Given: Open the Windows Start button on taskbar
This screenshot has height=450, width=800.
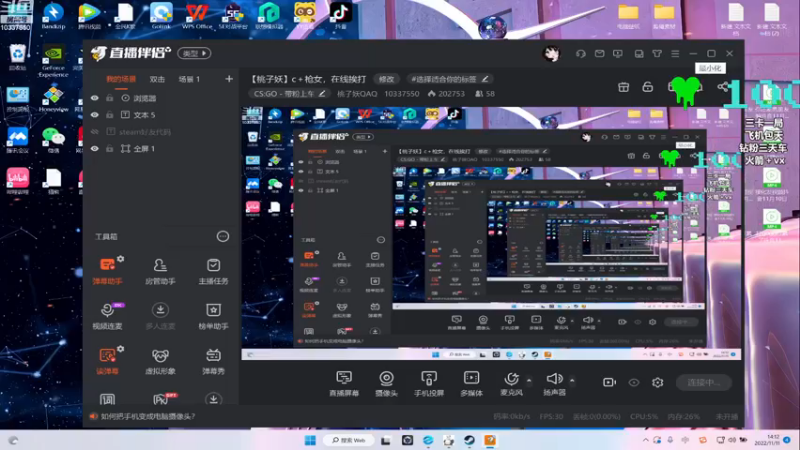Looking at the screenshot, I should [x=310, y=440].
